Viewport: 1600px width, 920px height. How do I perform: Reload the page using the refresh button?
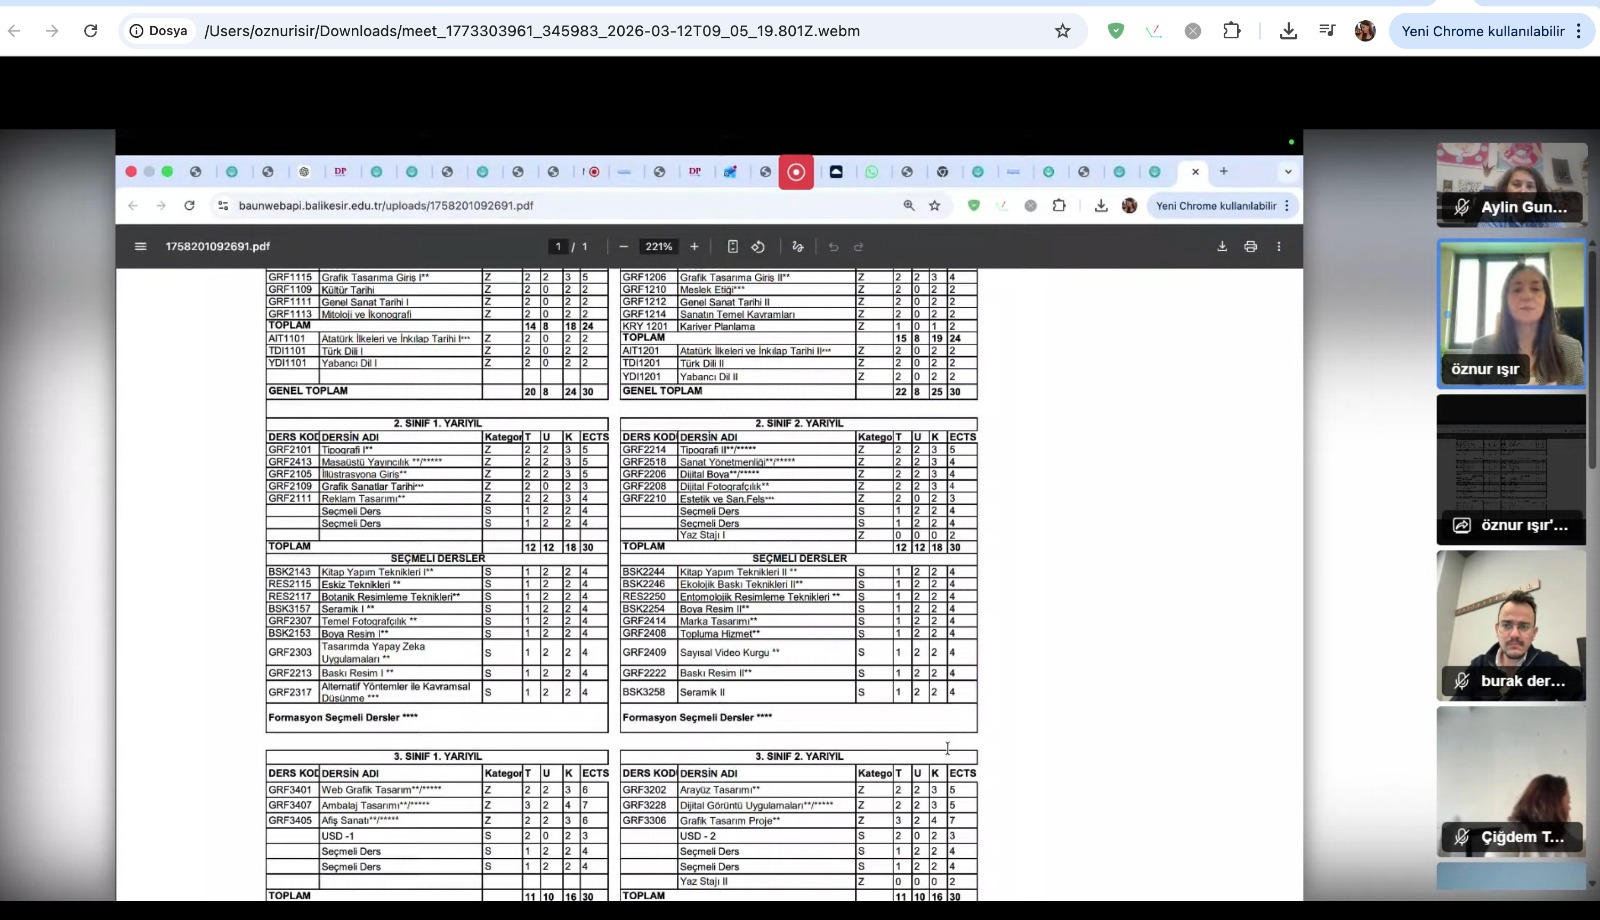click(91, 31)
